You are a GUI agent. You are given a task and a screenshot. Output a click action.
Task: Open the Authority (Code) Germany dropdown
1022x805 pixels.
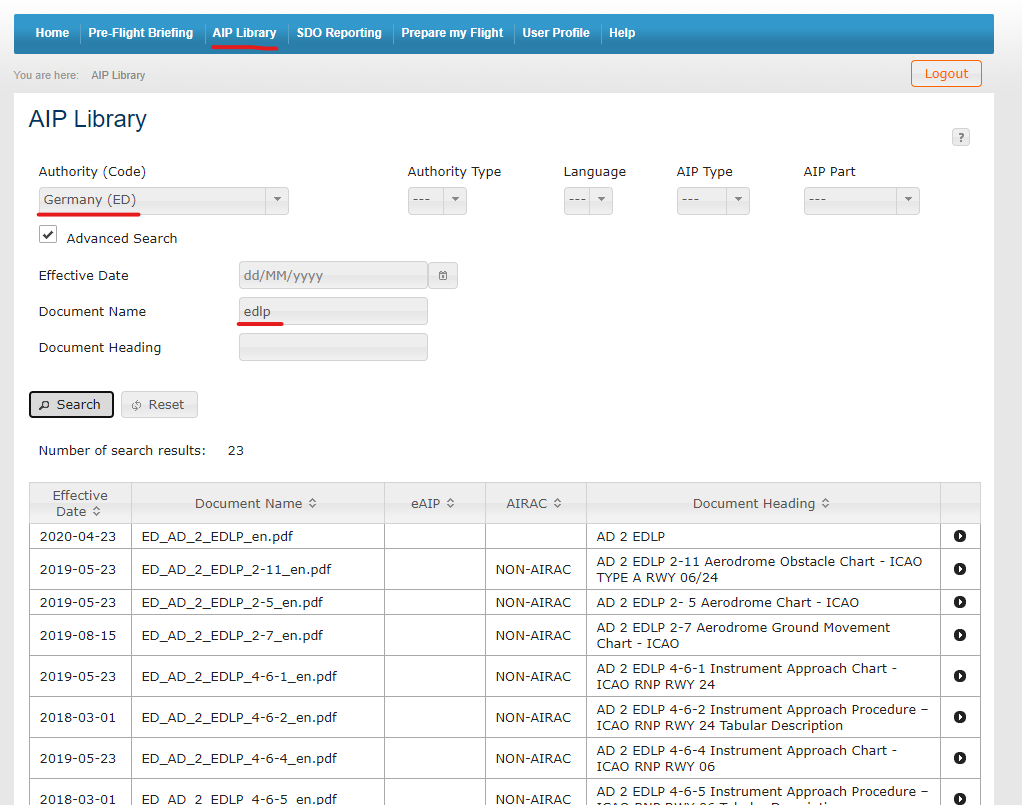tap(164, 200)
